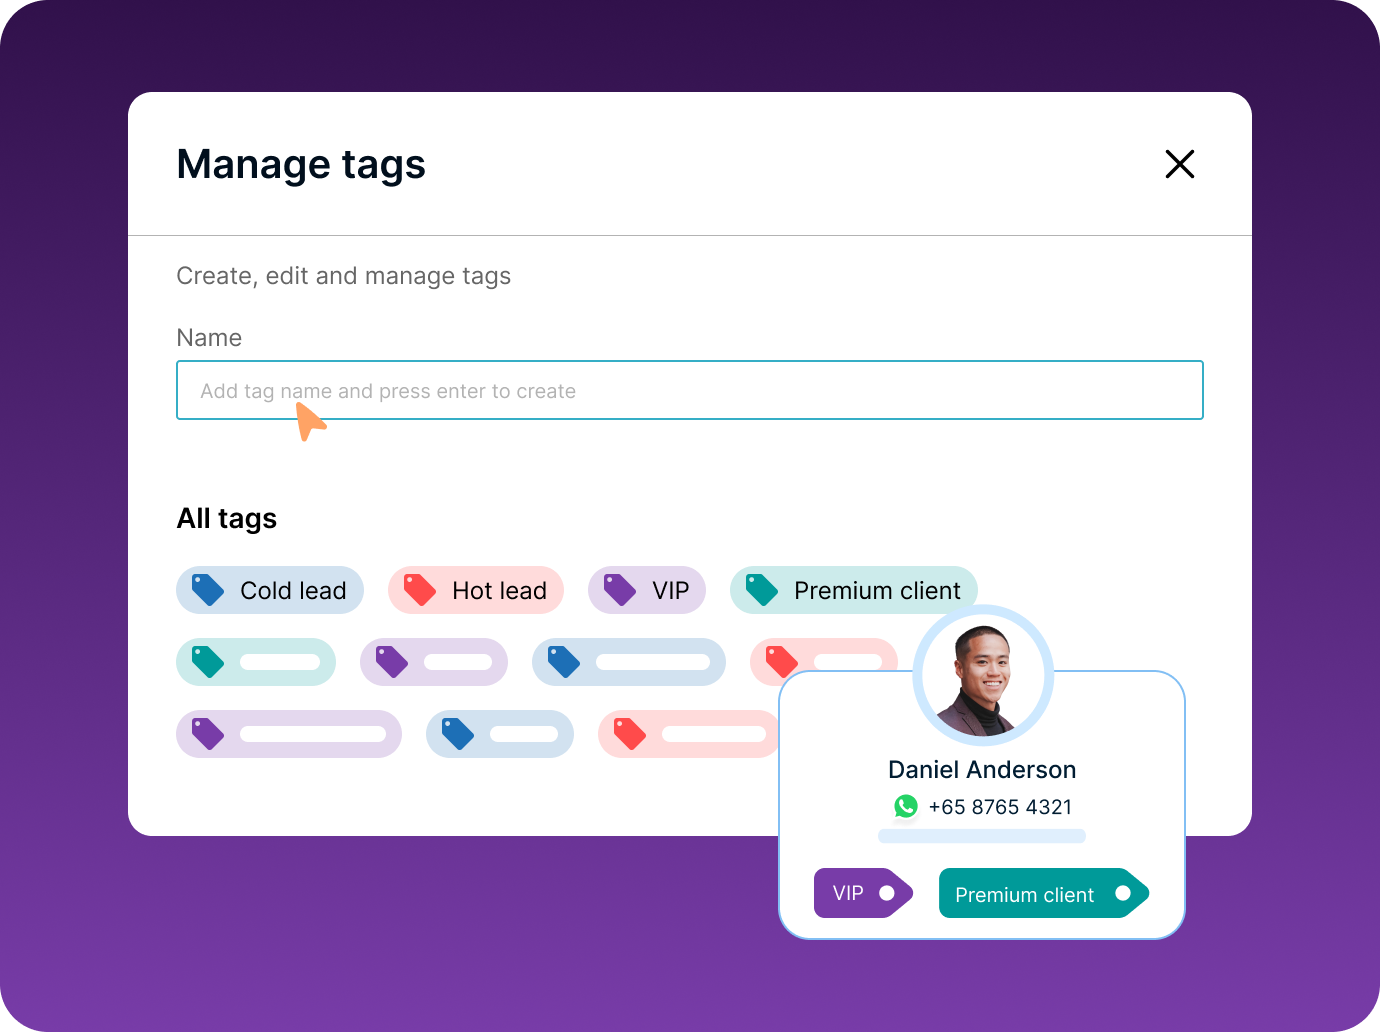Click the Daniel Anderson contact name
Viewport: 1380px width, 1032px height.
982,770
